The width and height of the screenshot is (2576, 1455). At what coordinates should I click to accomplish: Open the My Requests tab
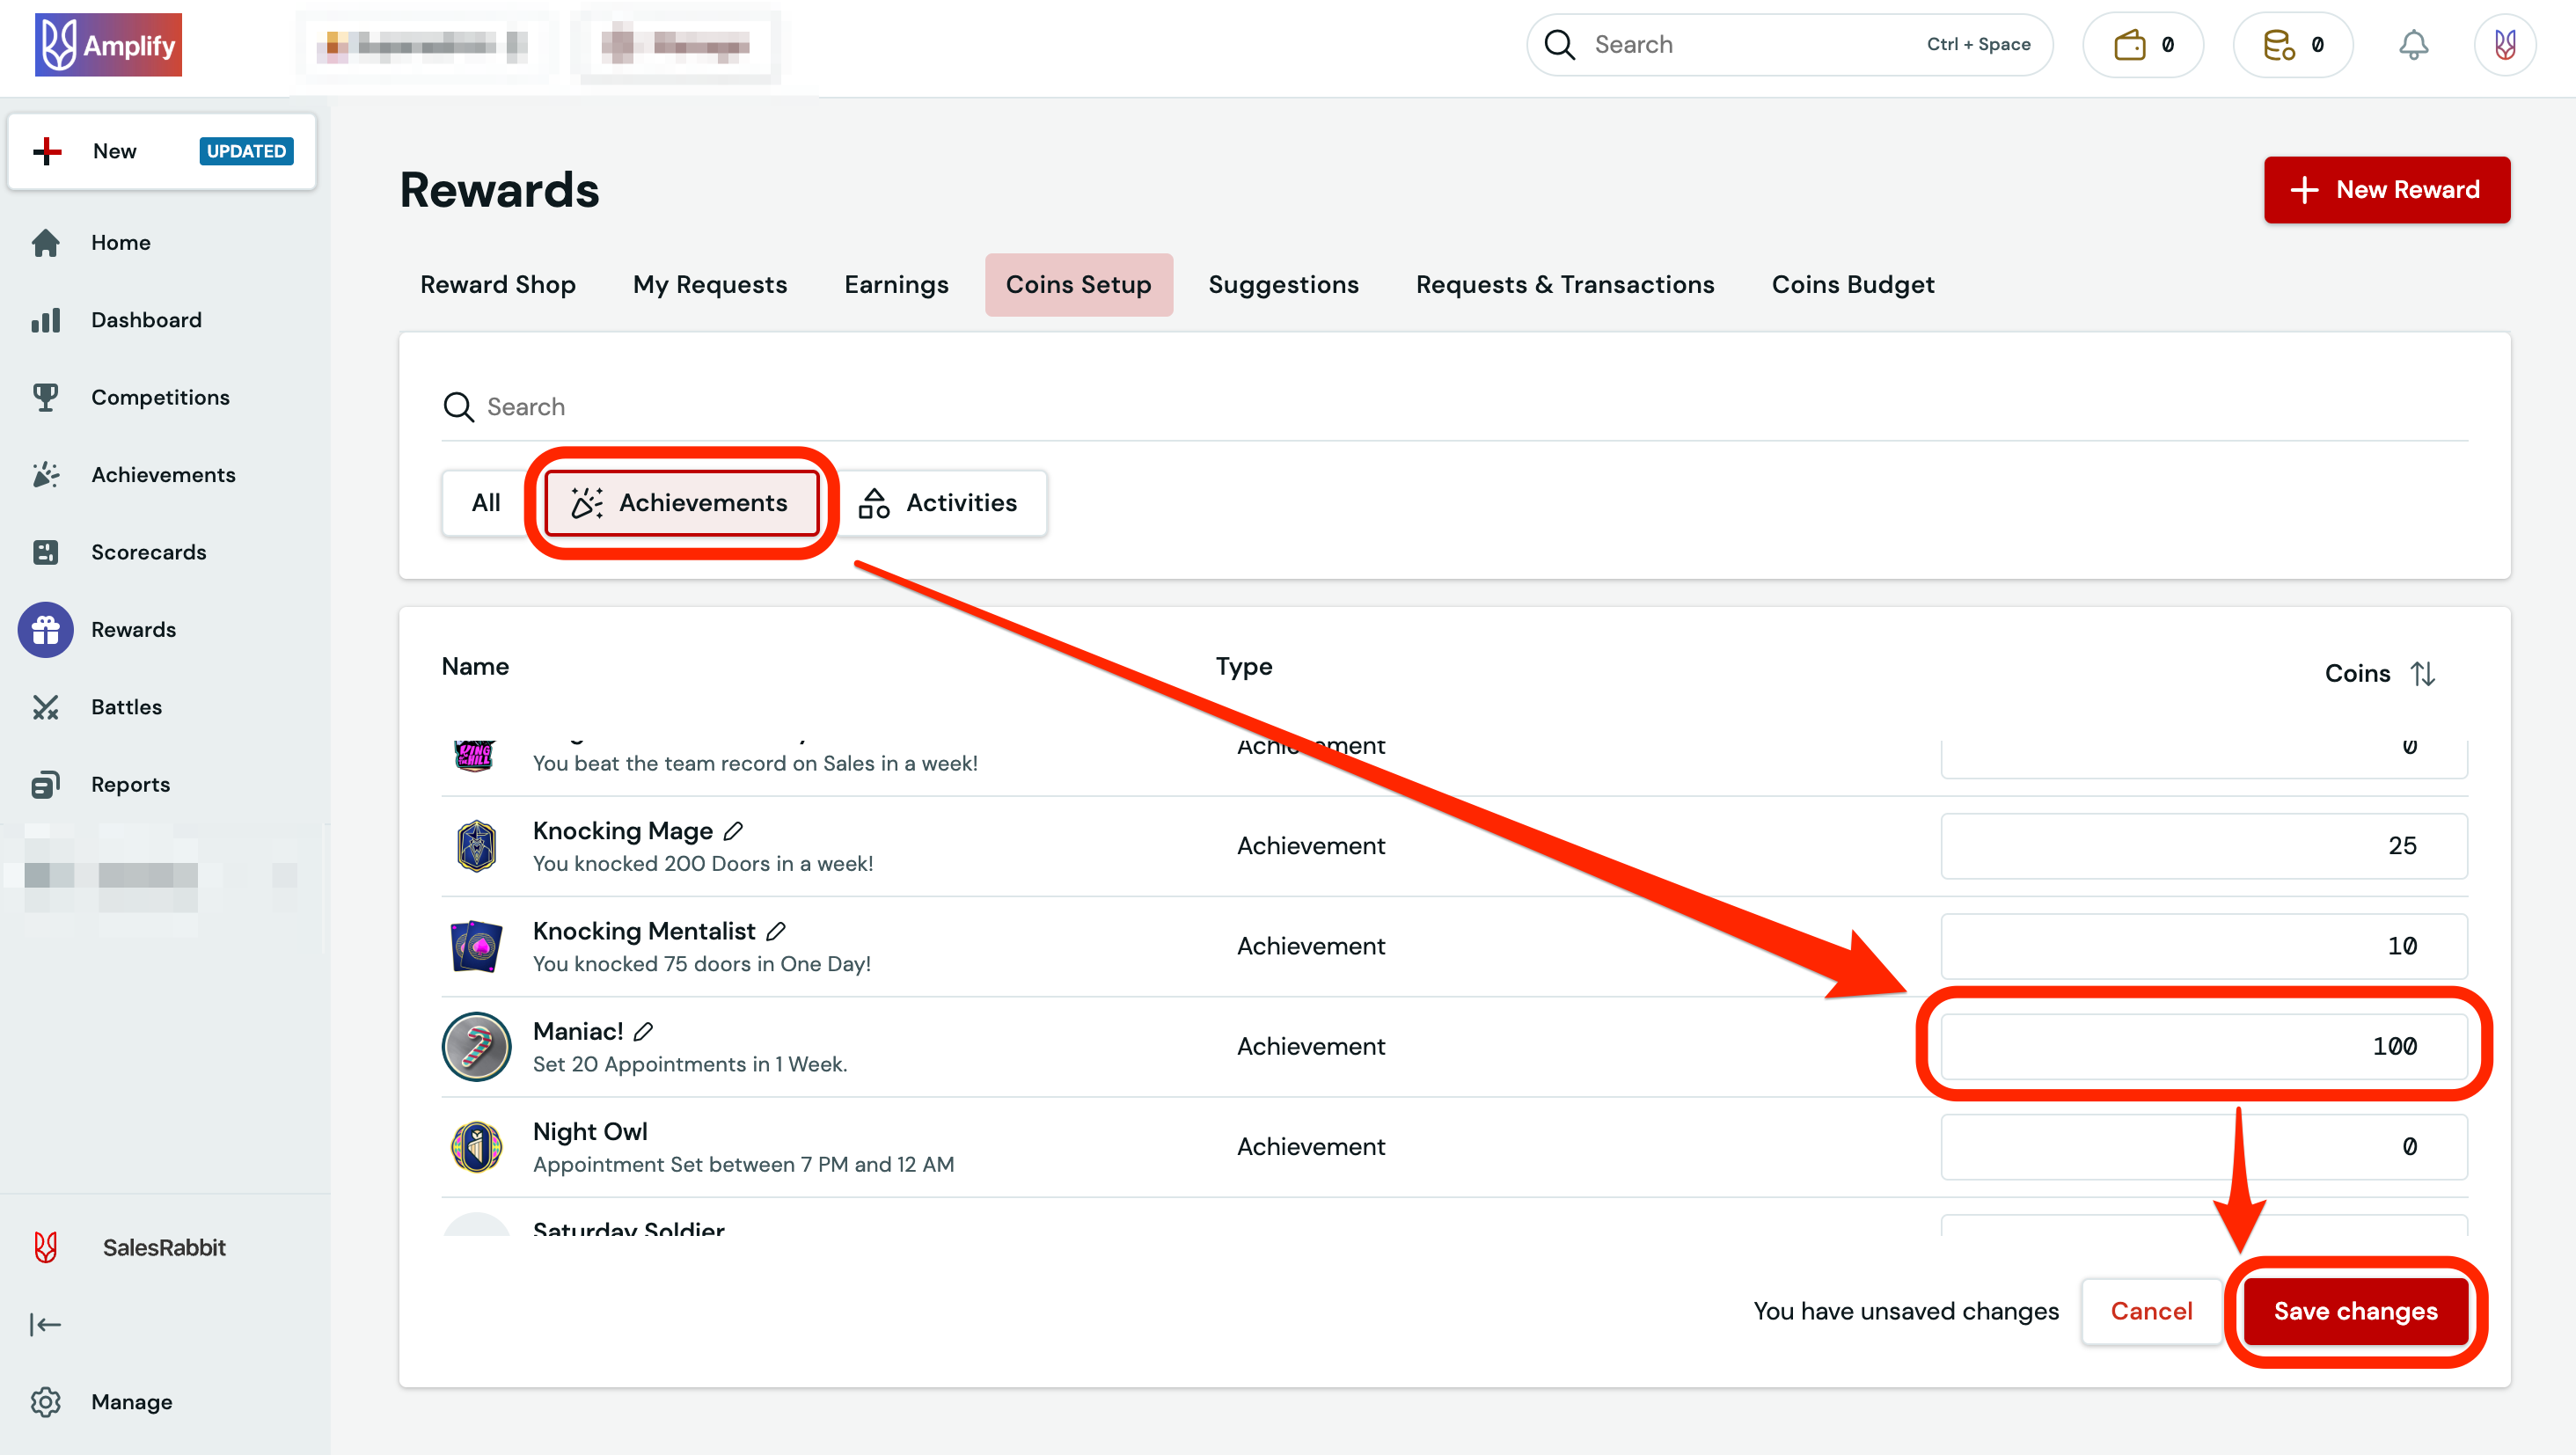(709, 284)
